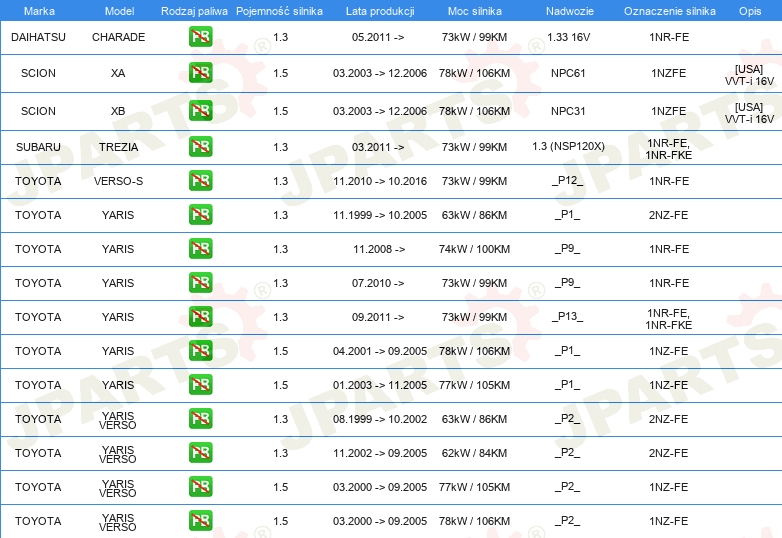Click the 07.2010 -> production date

(378, 283)
